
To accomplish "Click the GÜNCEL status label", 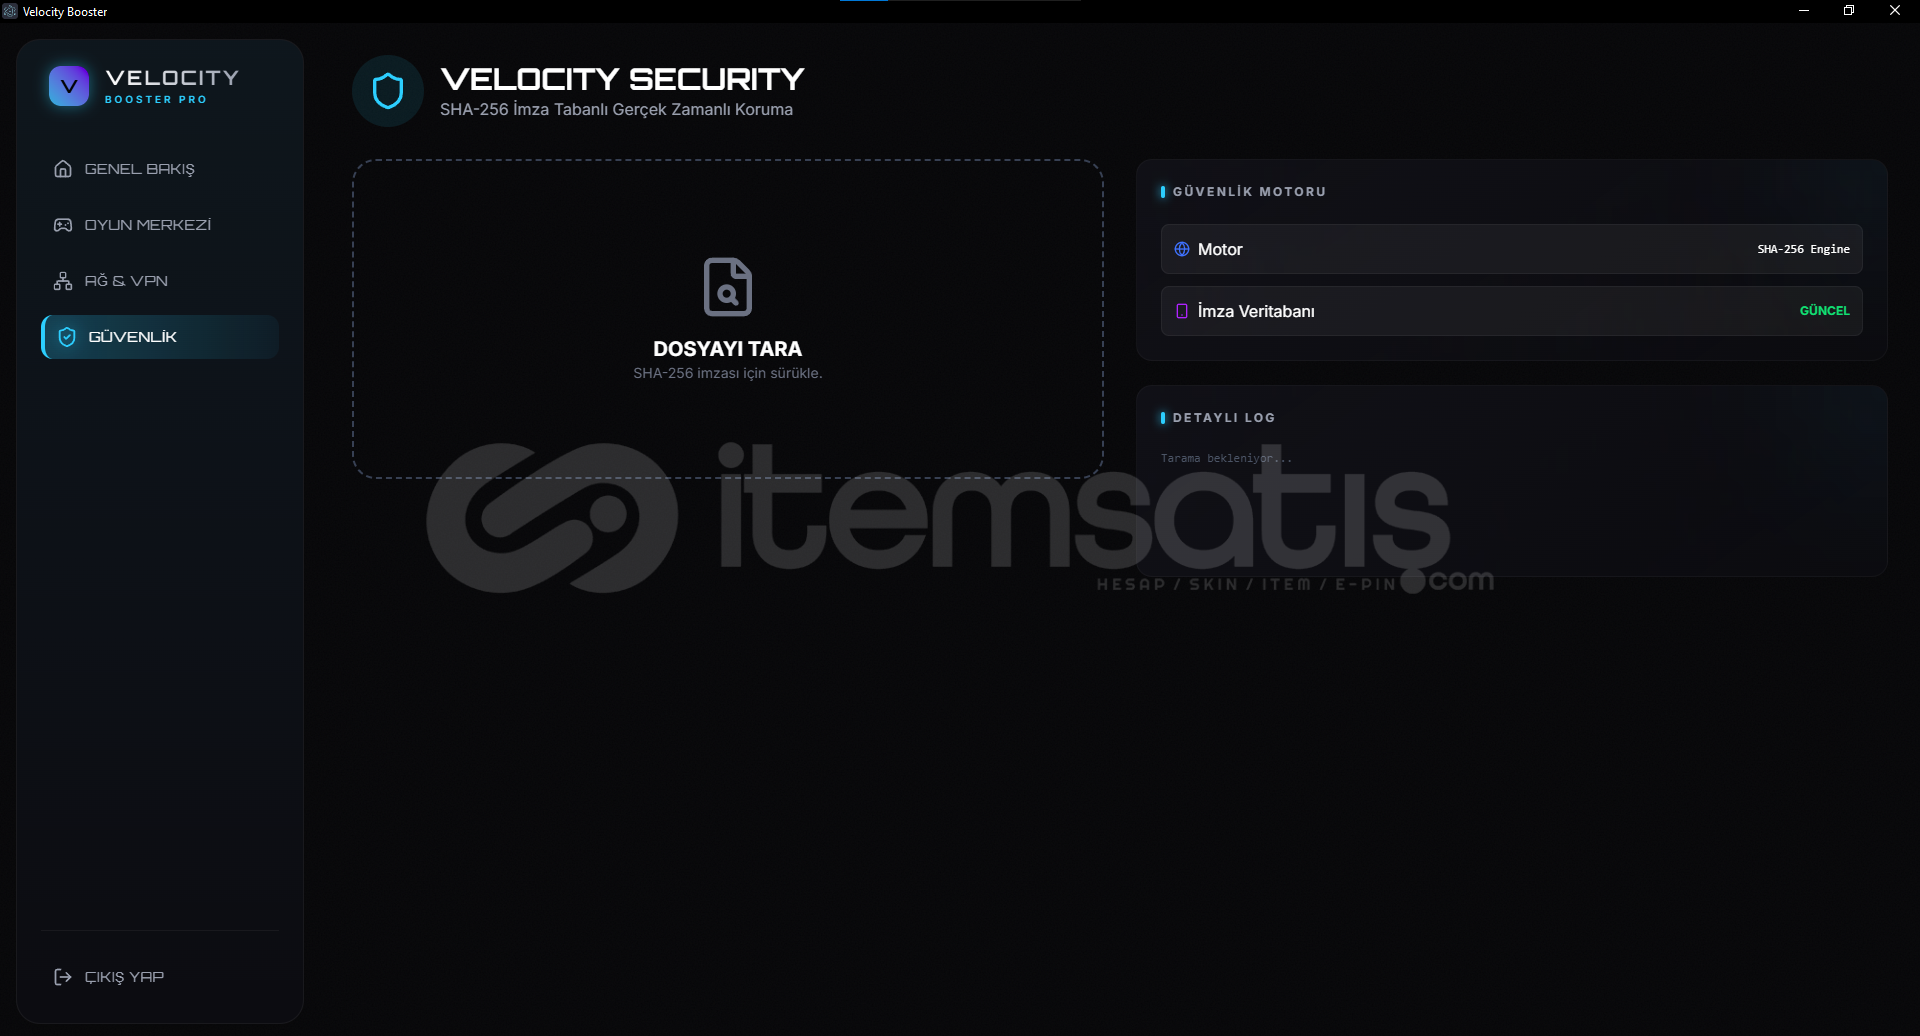I will pyautogui.click(x=1824, y=311).
